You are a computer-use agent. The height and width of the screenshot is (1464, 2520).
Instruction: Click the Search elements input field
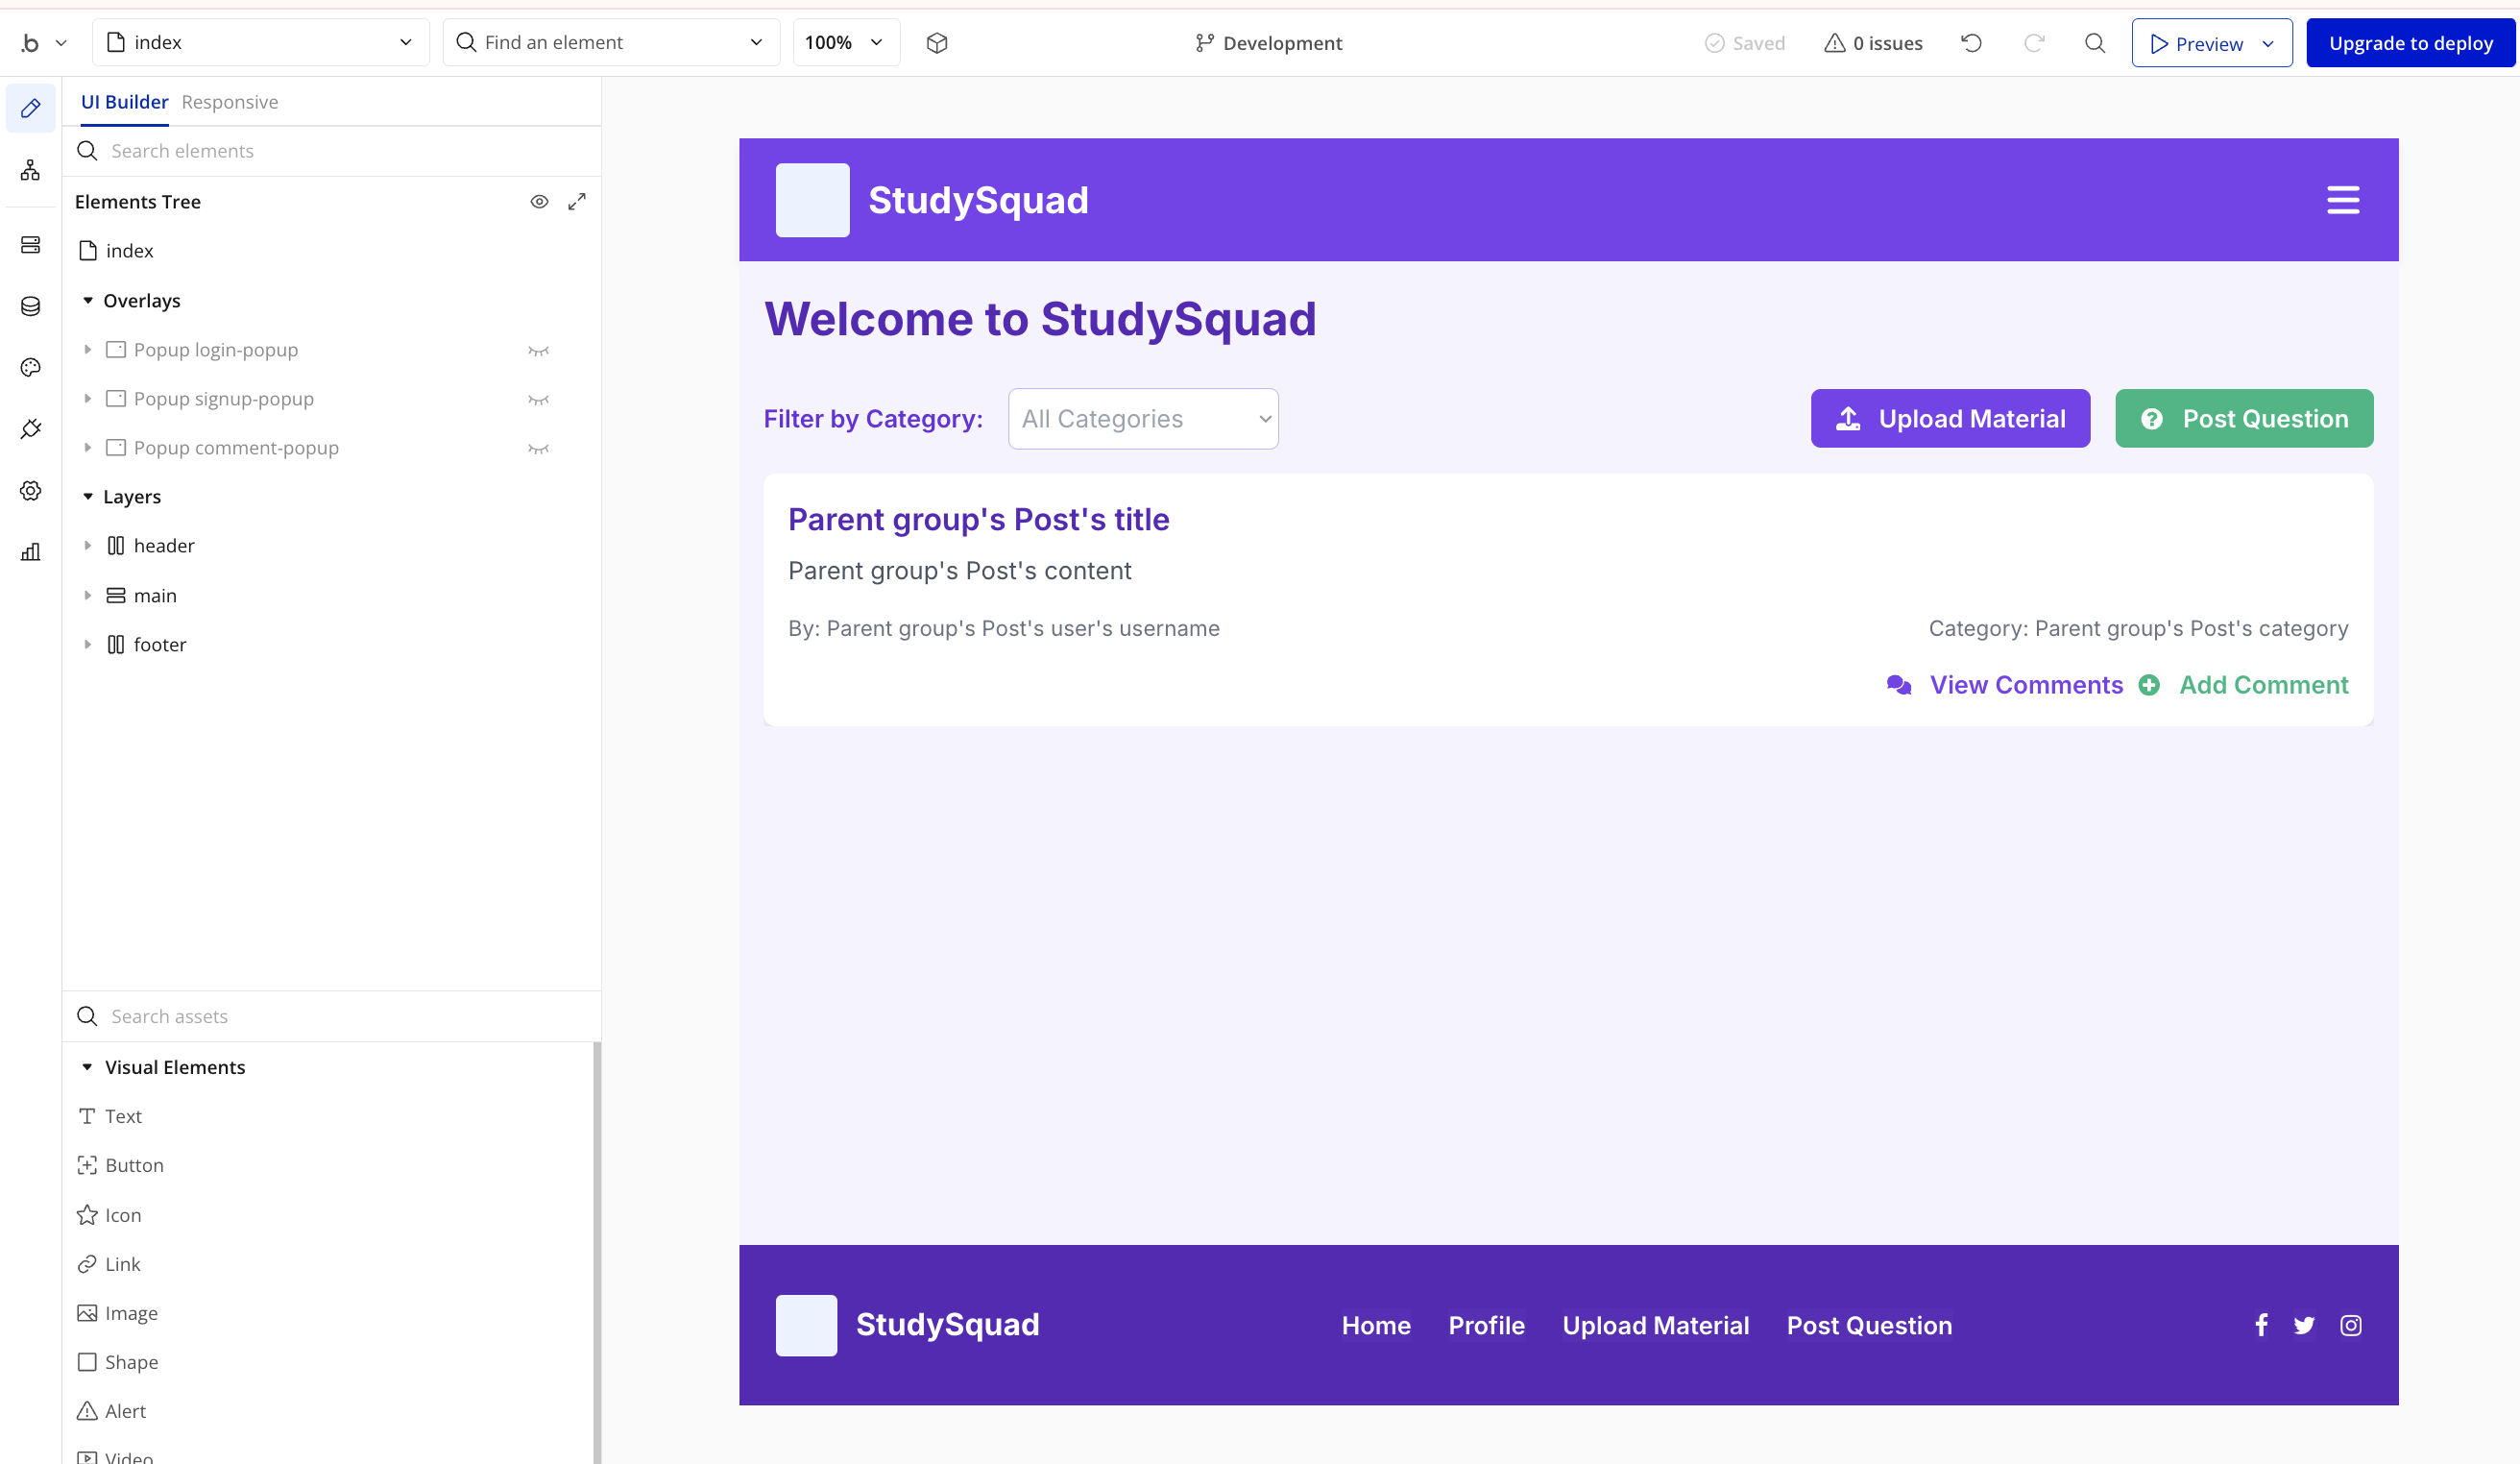pos(340,151)
